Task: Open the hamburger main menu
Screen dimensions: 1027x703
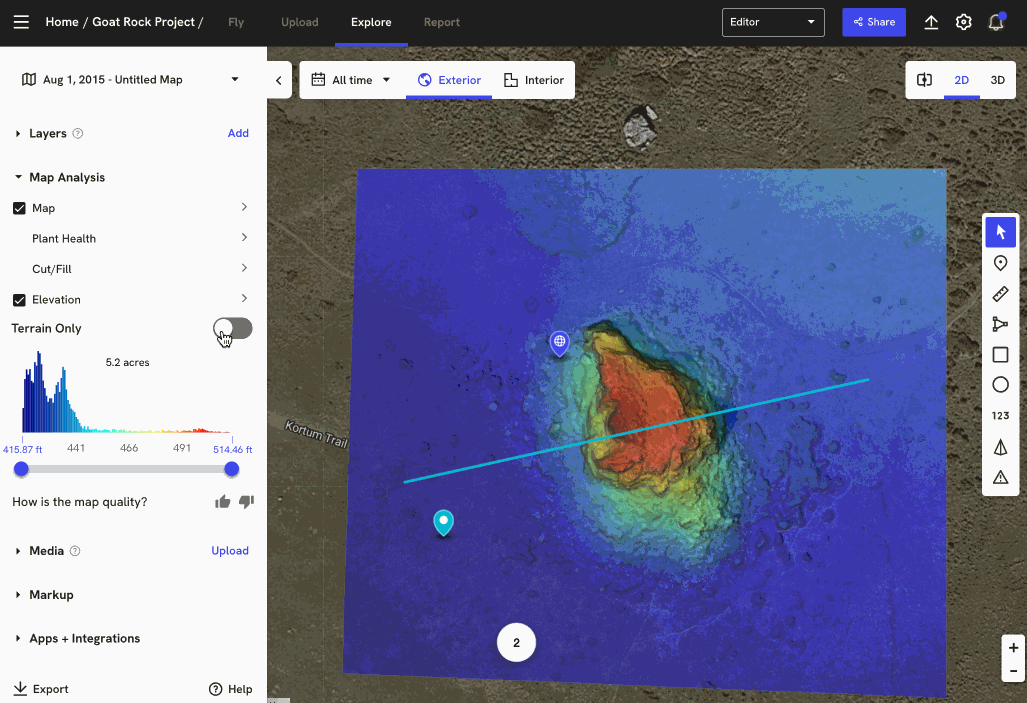Action: point(21,22)
